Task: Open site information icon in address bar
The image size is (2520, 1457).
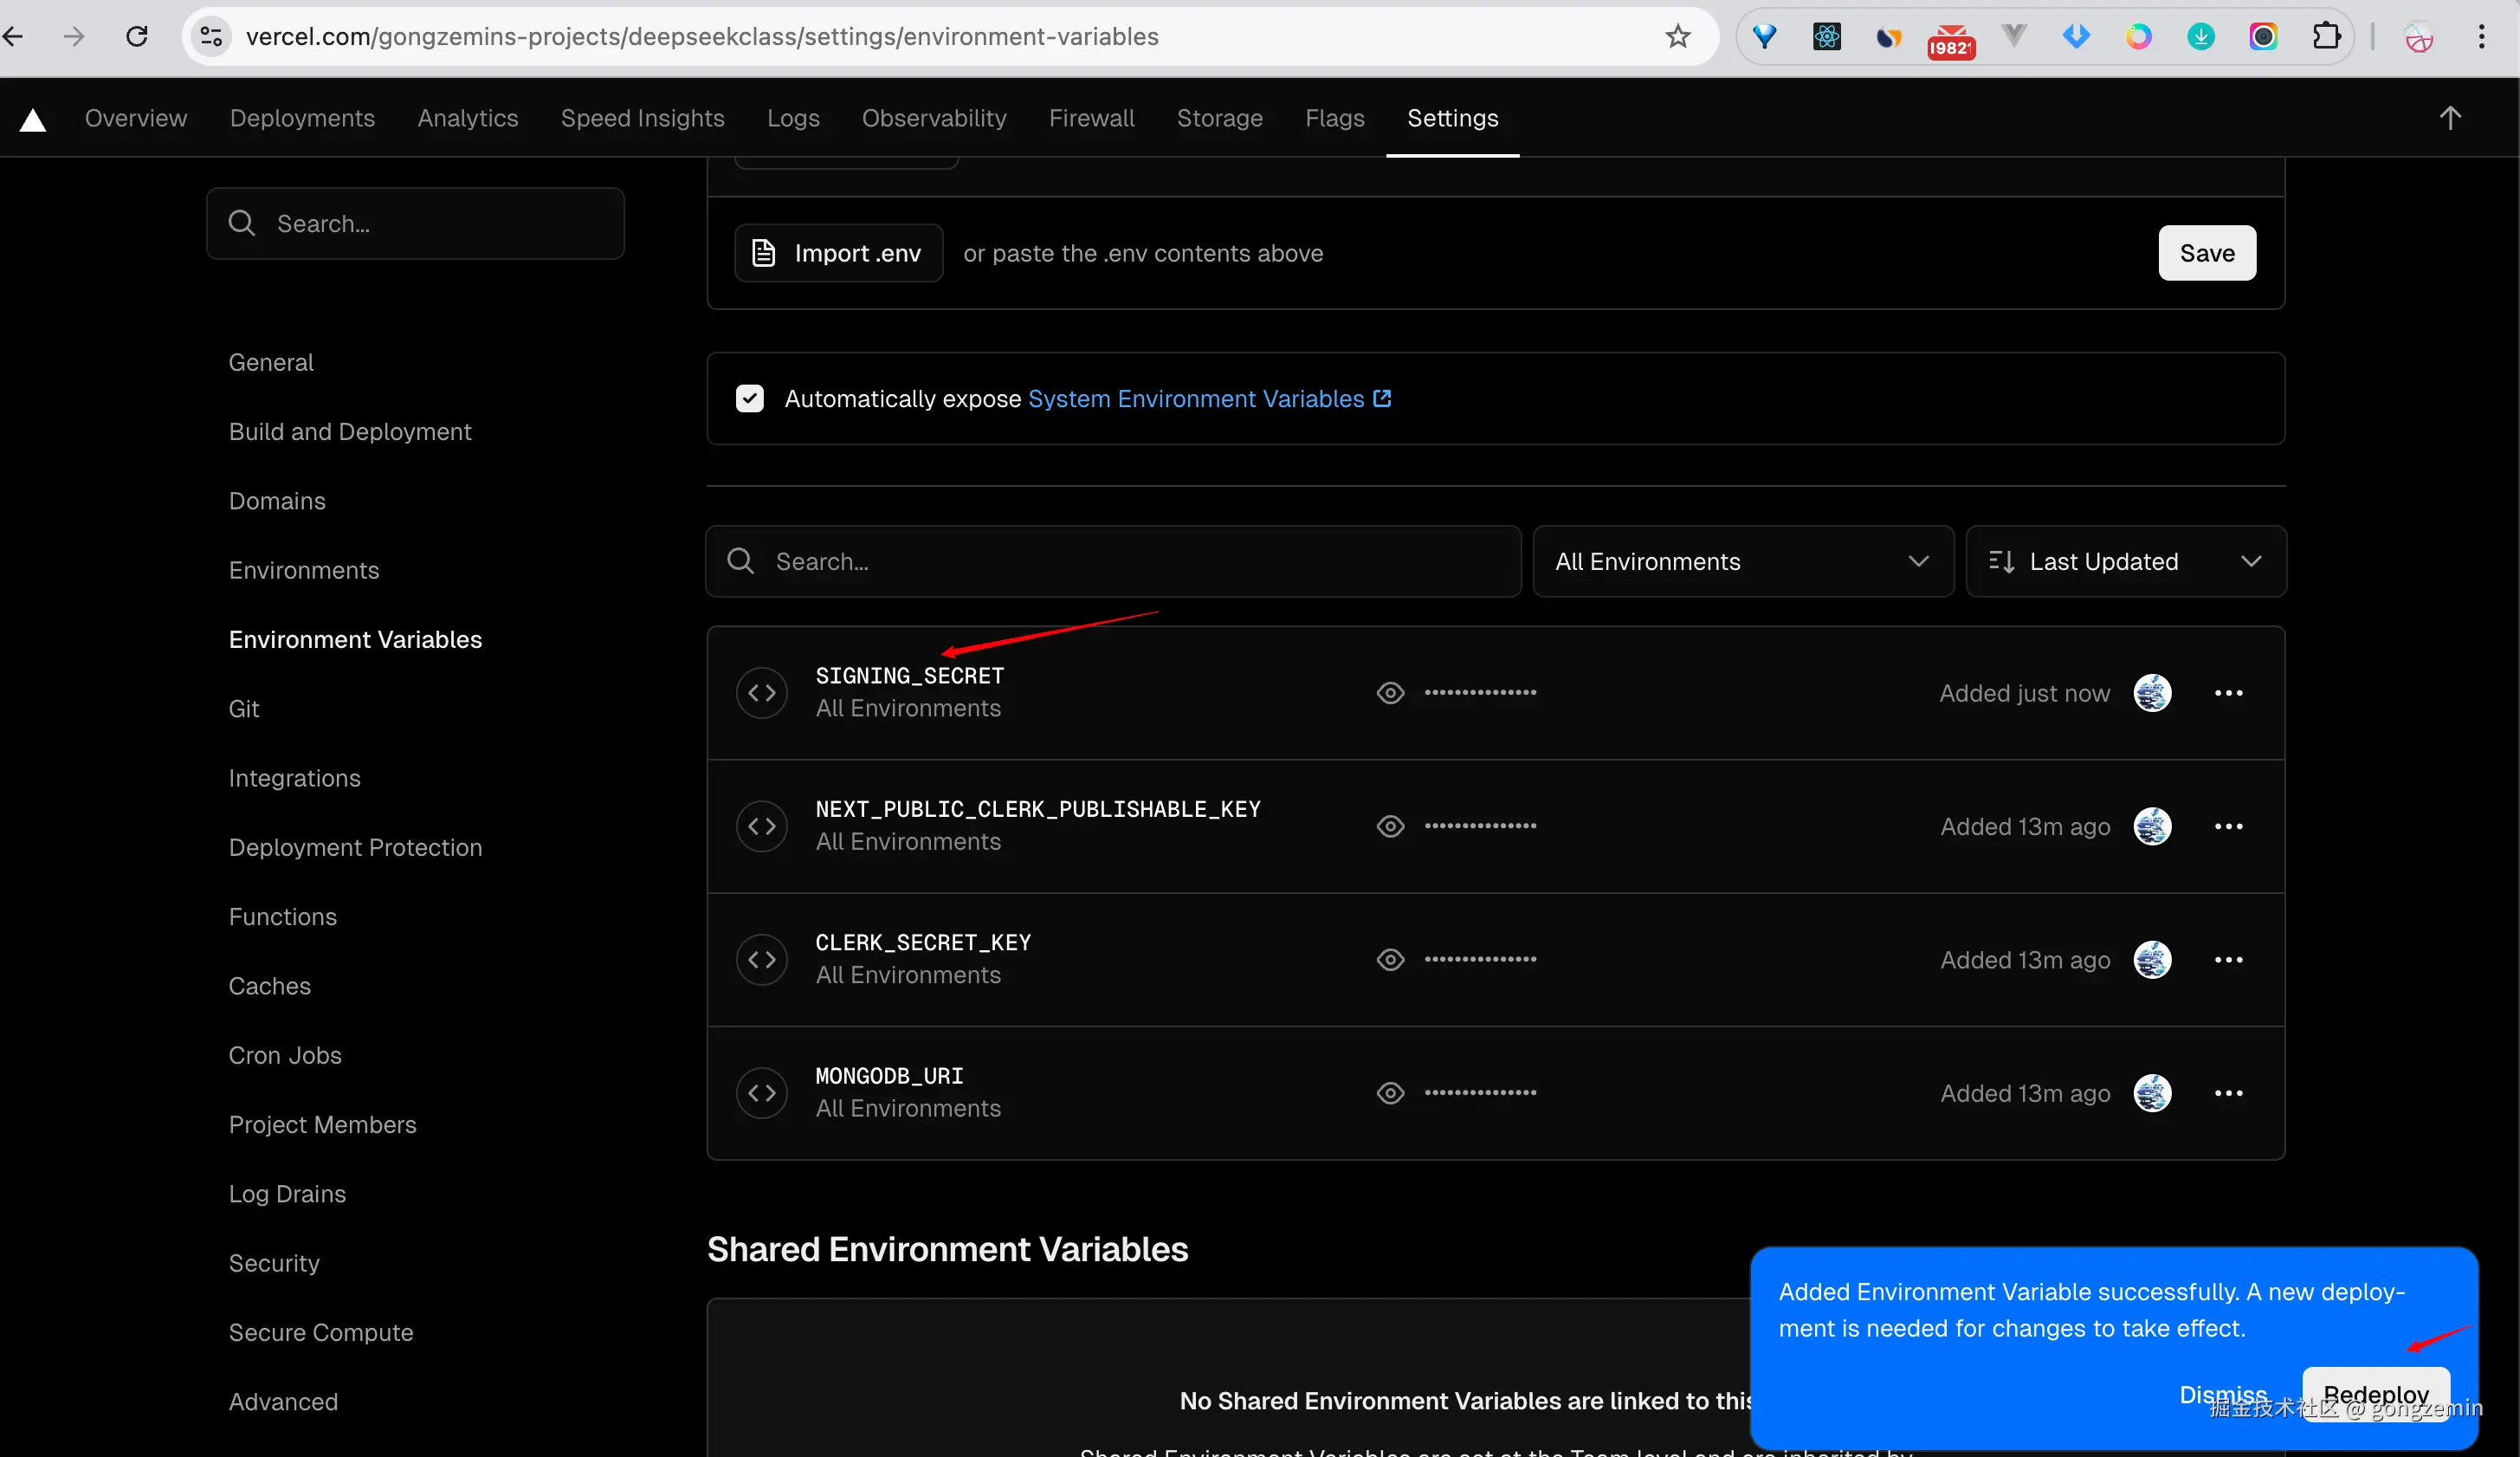Action: [x=211, y=37]
